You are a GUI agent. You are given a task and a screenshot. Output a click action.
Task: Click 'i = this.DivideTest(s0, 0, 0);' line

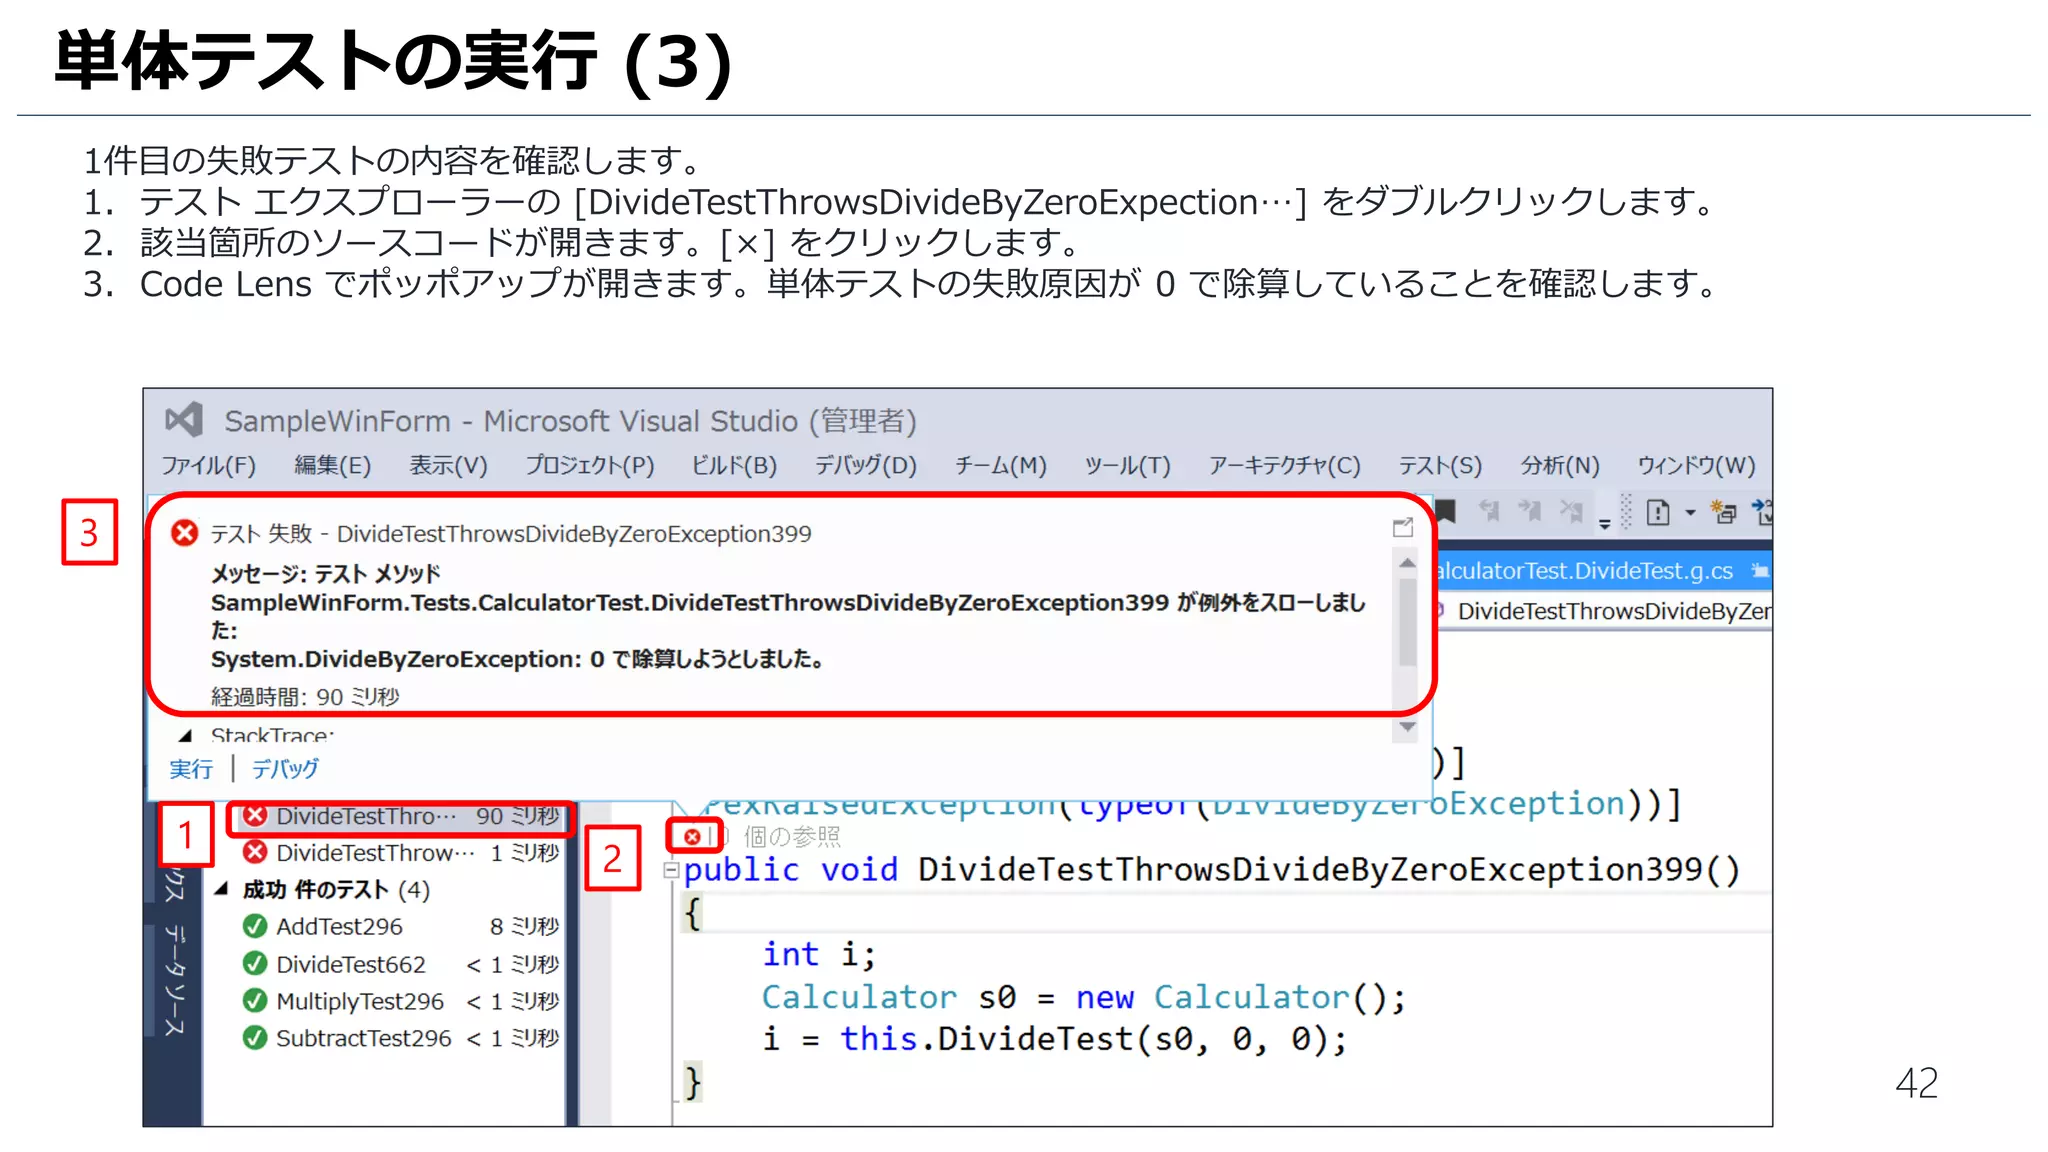pyautogui.click(x=1055, y=1039)
